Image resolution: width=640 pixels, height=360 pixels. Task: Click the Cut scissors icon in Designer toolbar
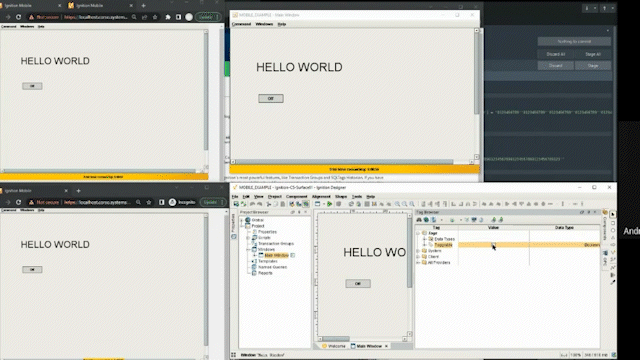[x=269, y=204]
